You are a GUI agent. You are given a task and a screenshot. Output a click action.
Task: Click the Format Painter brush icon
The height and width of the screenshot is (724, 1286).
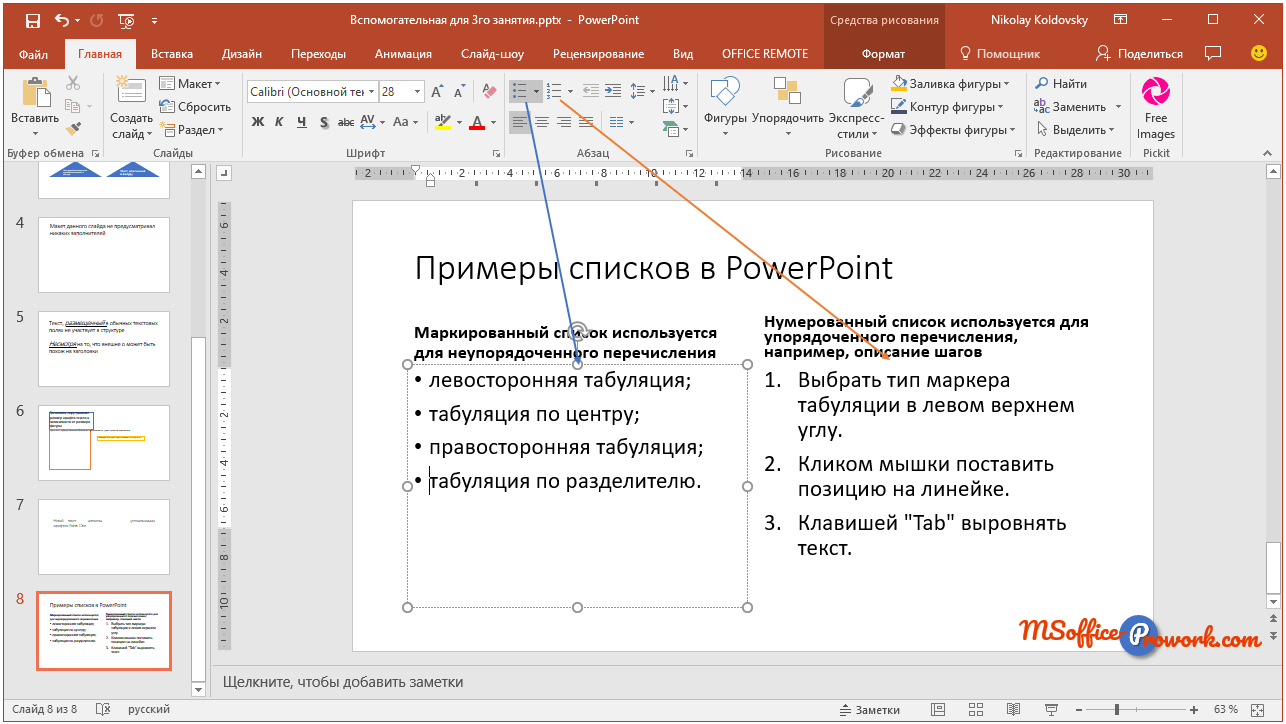pos(73,128)
